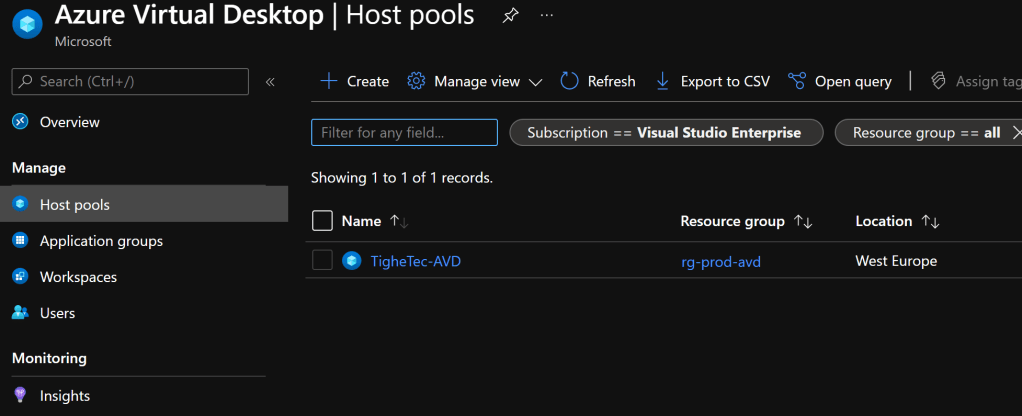The width and height of the screenshot is (1022, 416).
Task: Open the ellipsis more options menu
Action: [546, 16]
